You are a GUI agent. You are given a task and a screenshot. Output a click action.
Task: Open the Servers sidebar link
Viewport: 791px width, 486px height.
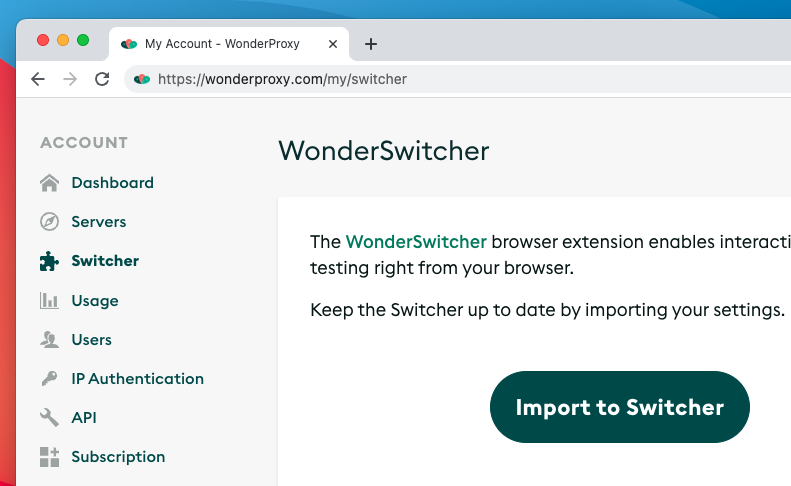point(99,222)
